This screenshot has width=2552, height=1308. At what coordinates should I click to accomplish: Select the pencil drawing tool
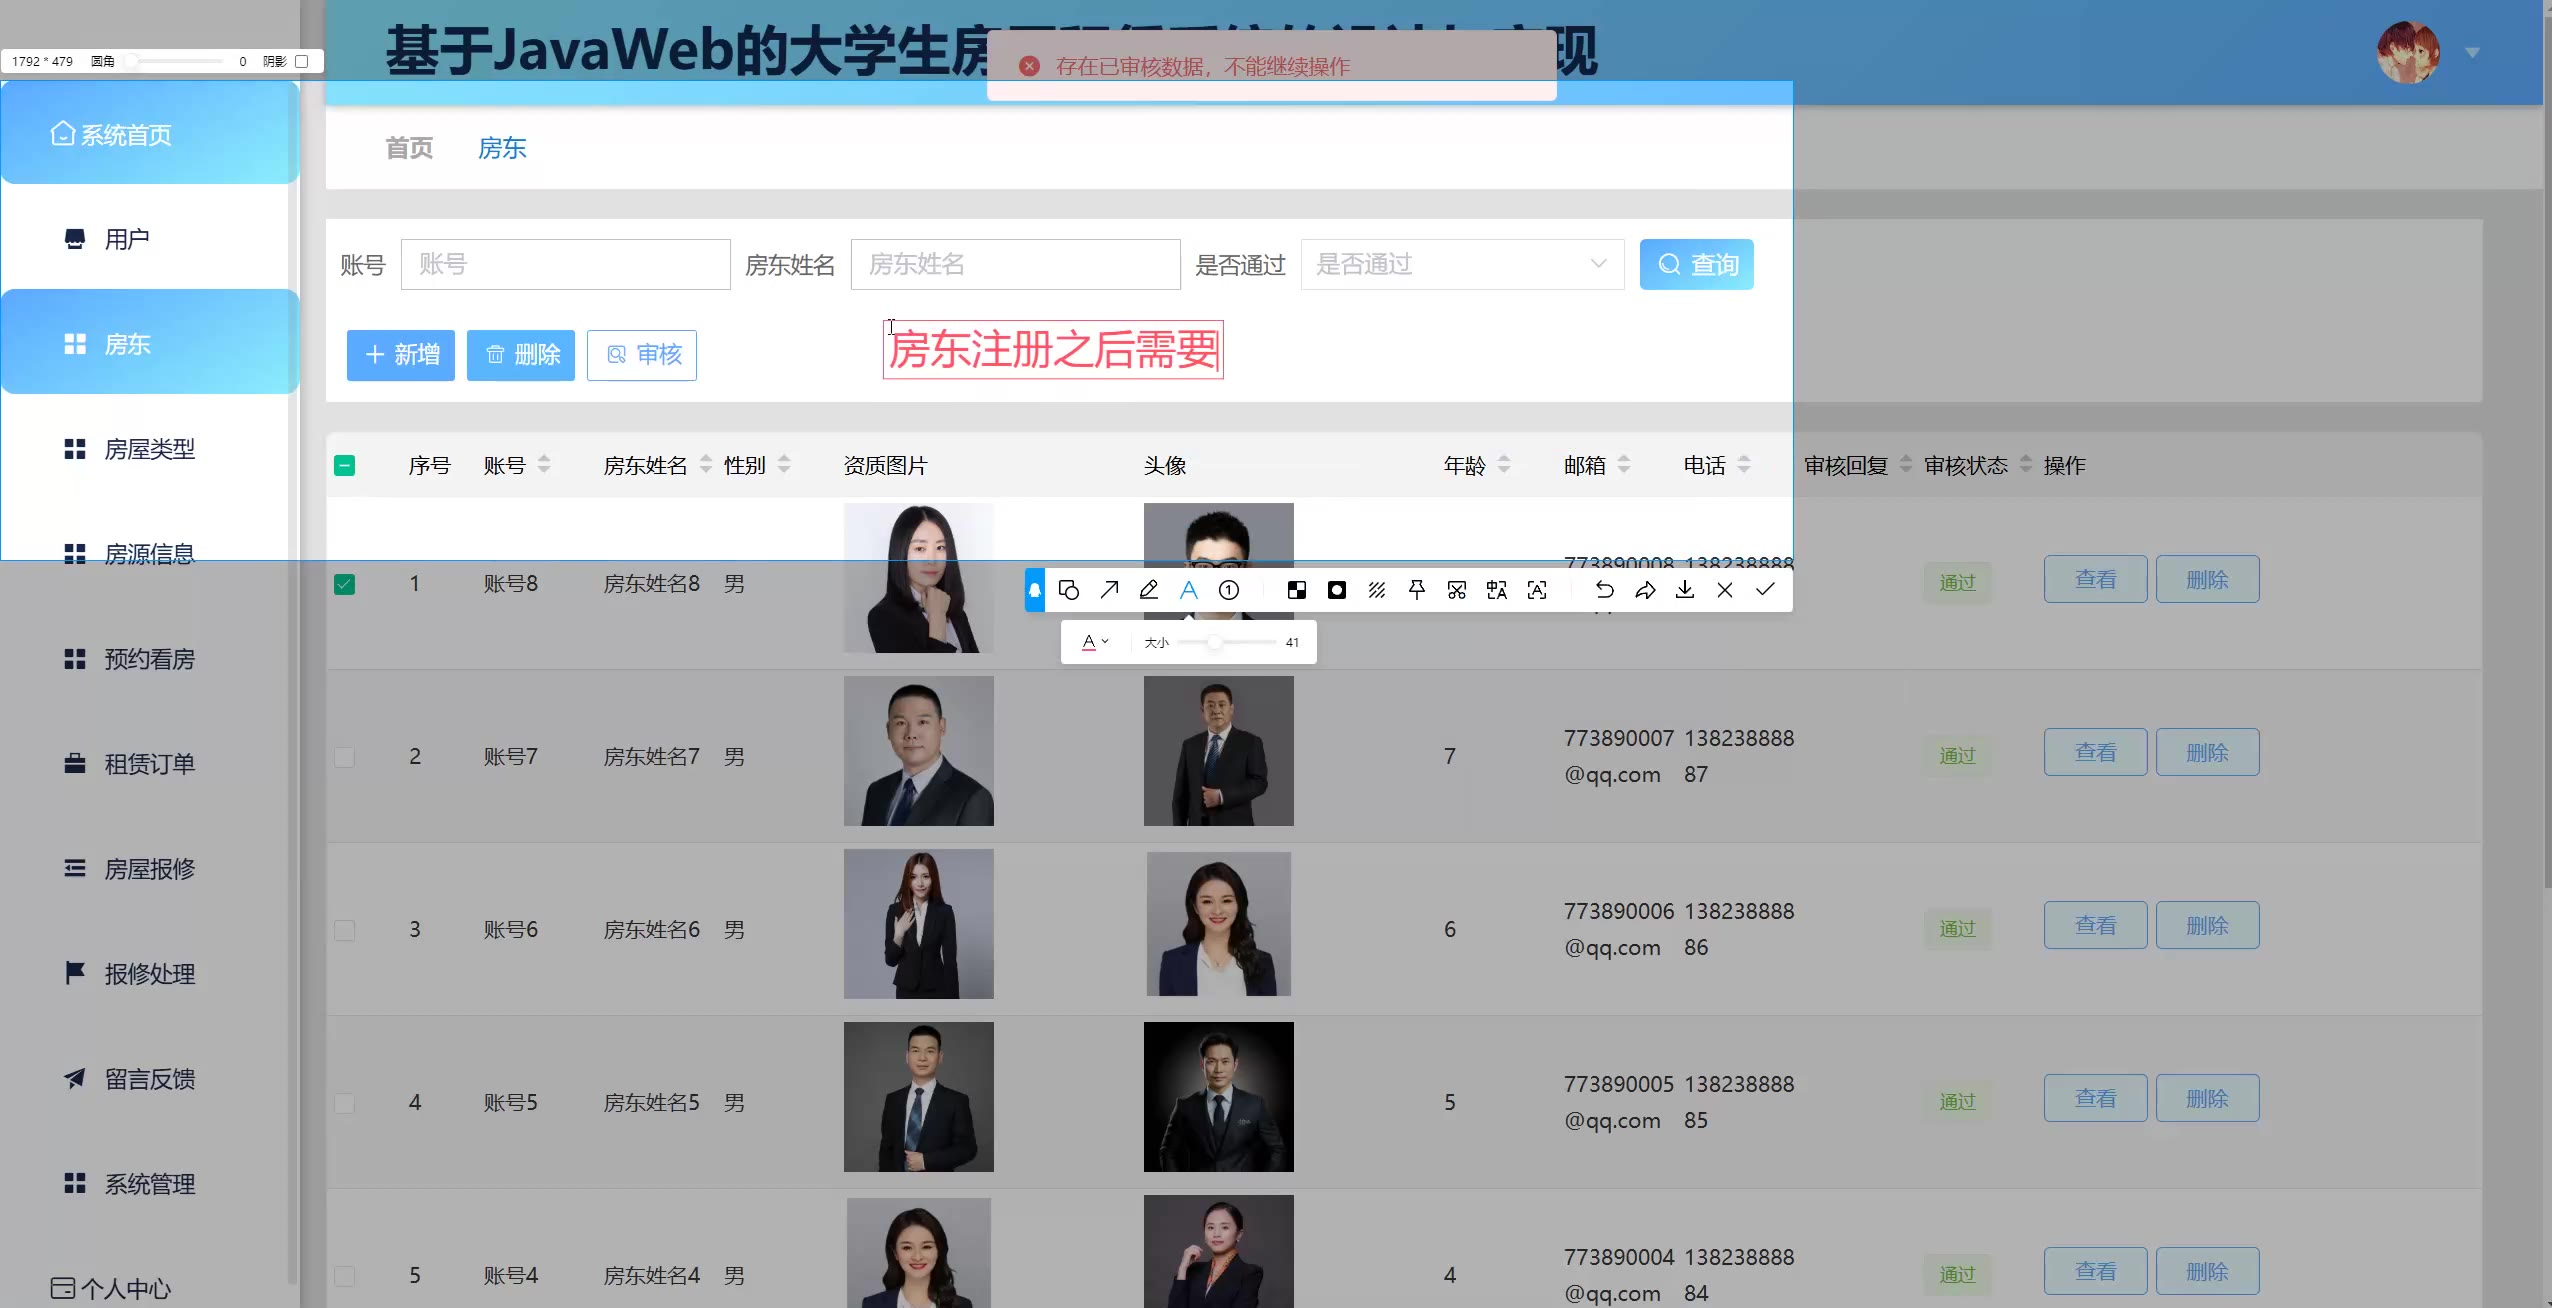1149,590
